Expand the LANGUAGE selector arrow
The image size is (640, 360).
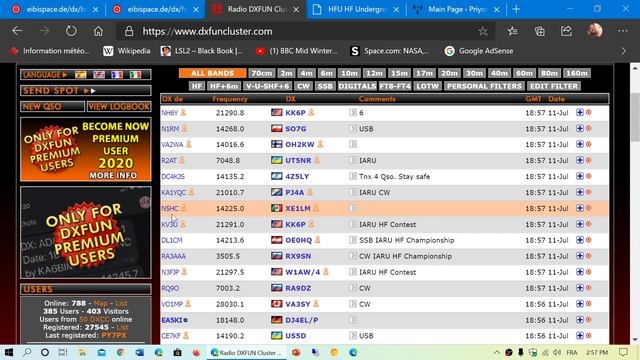pos(65,75)
